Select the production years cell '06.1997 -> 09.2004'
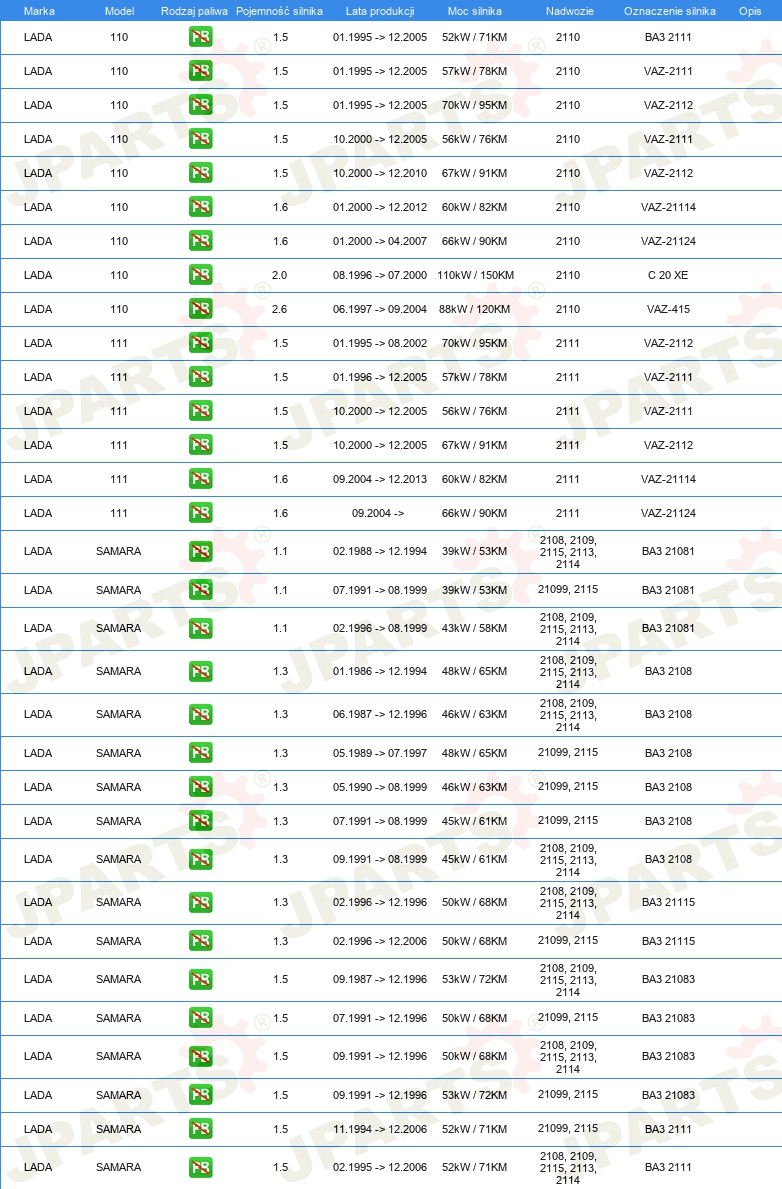782x1189 pixels. pos(380,309)
